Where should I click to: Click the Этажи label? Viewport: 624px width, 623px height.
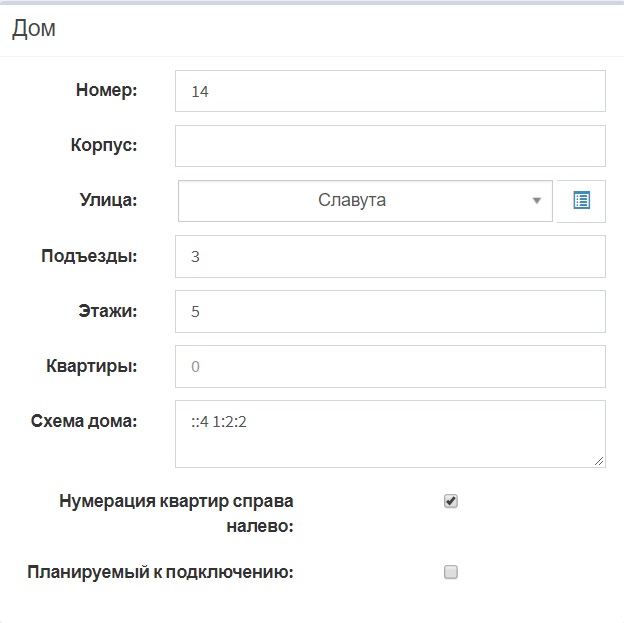[108, 311]
